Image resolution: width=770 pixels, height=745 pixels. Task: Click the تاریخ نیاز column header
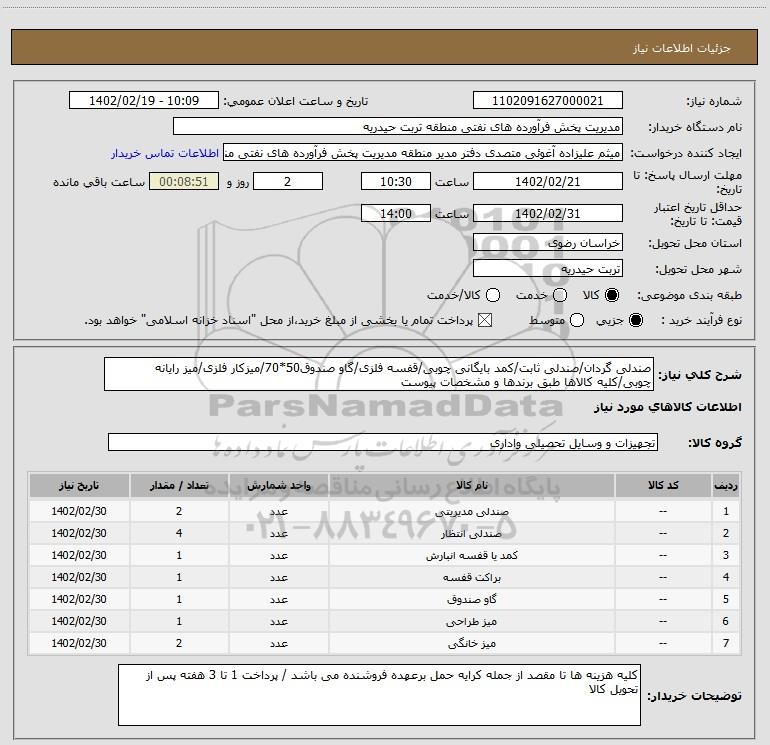pyautogui.click(x=79, y=485)
